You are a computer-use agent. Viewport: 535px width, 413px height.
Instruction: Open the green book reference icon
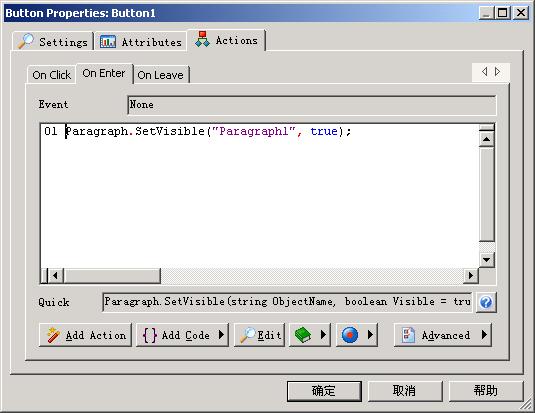[x=303, y=335]
